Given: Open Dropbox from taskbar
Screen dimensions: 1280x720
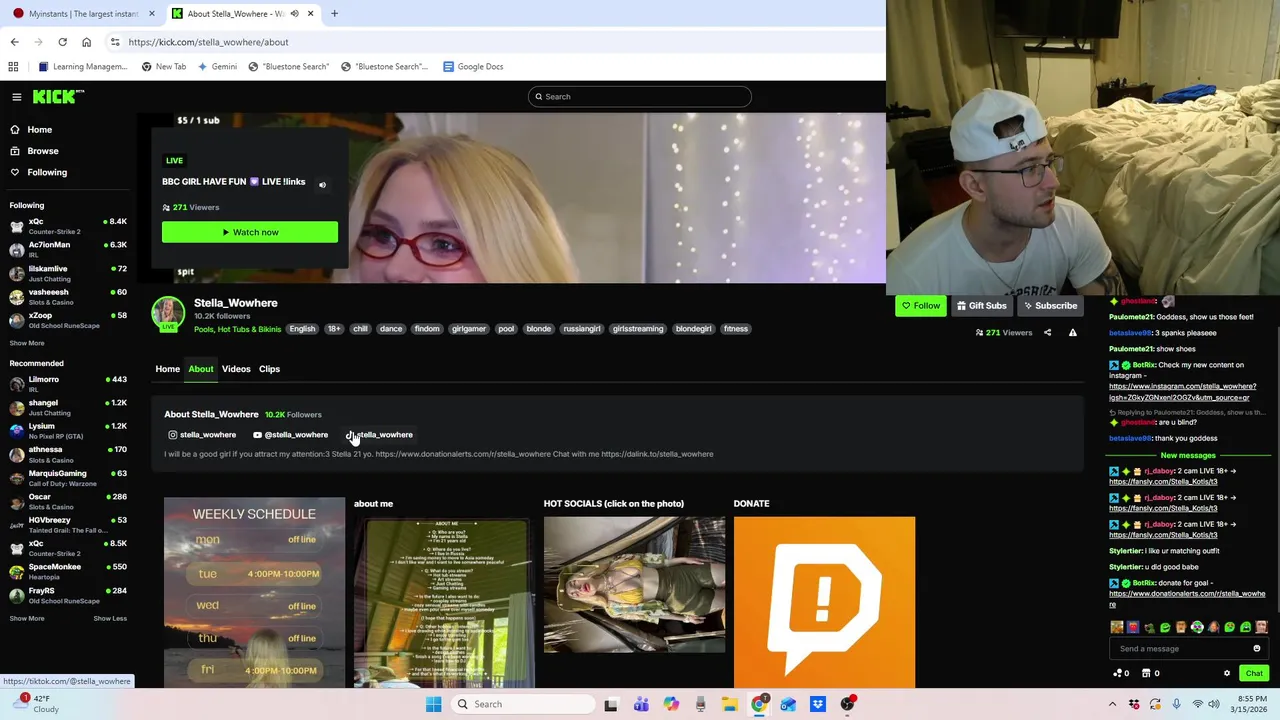Looking at the screenshot, I should click(x=818, y=704).
